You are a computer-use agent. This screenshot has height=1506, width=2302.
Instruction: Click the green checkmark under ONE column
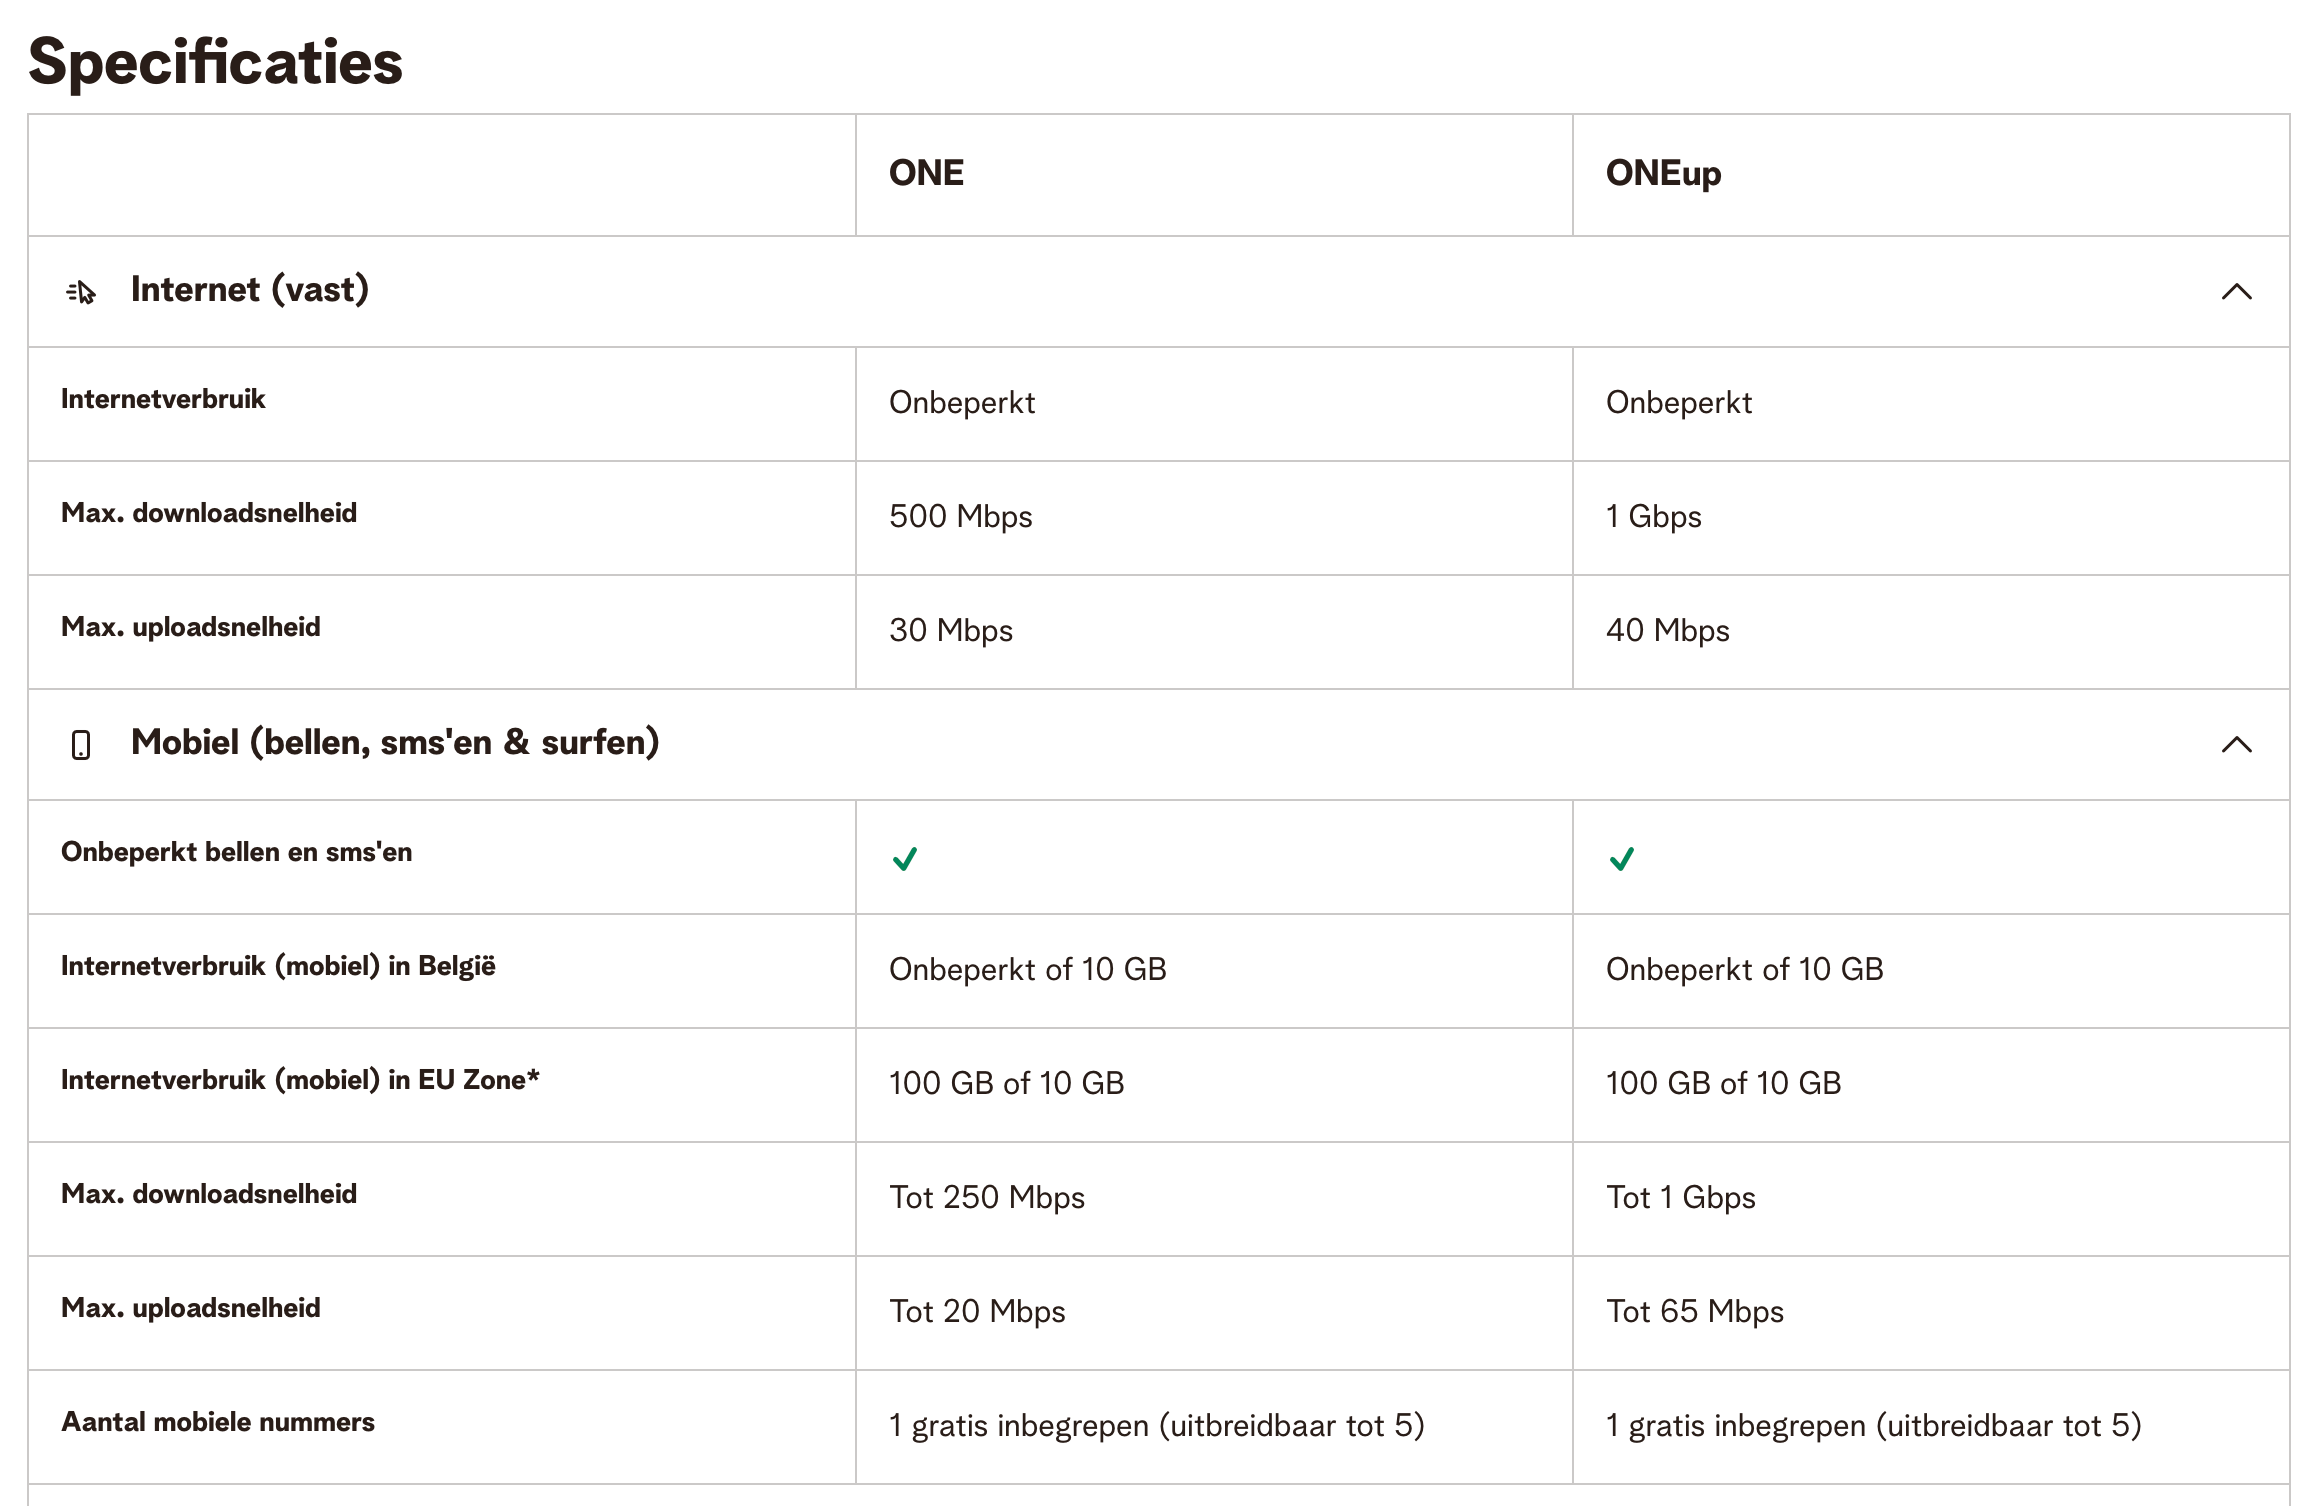click(x=905, y=859)
